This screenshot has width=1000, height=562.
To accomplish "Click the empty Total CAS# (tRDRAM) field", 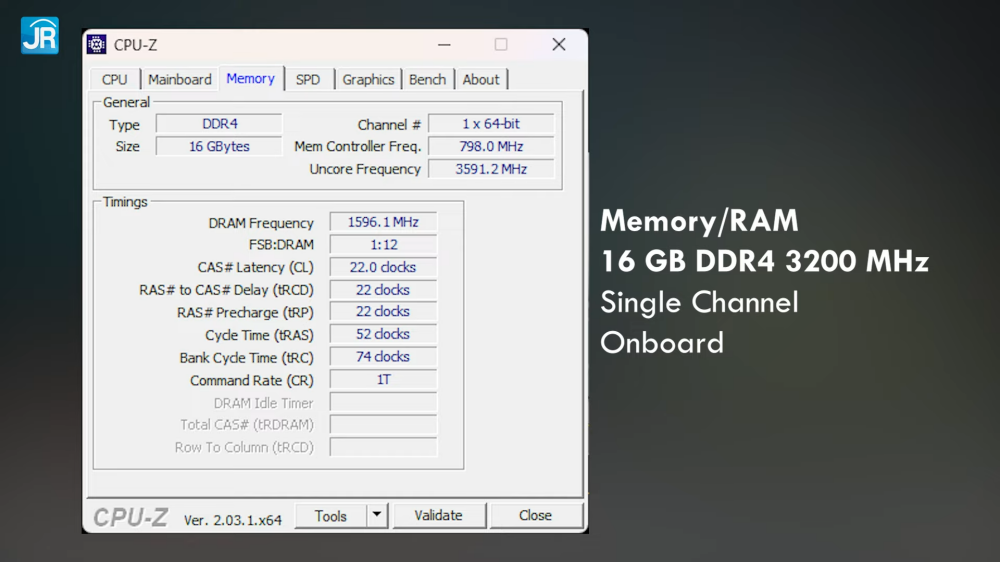I will (383, 425).
